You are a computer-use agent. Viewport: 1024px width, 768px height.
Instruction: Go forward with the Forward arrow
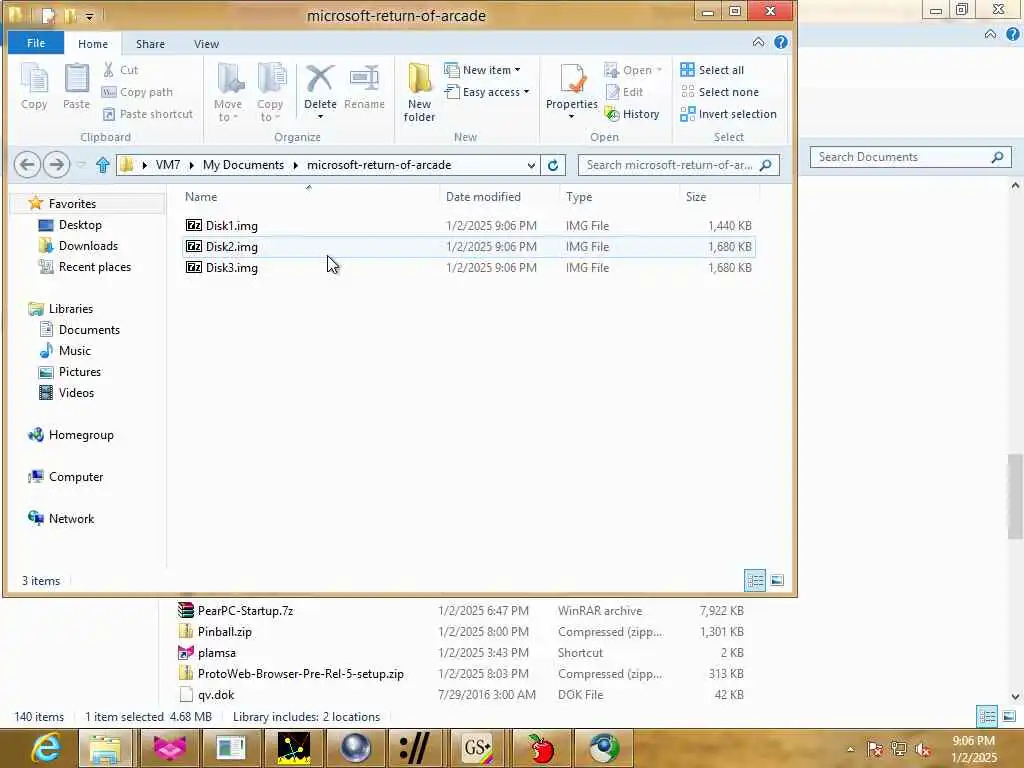point(56,165)
